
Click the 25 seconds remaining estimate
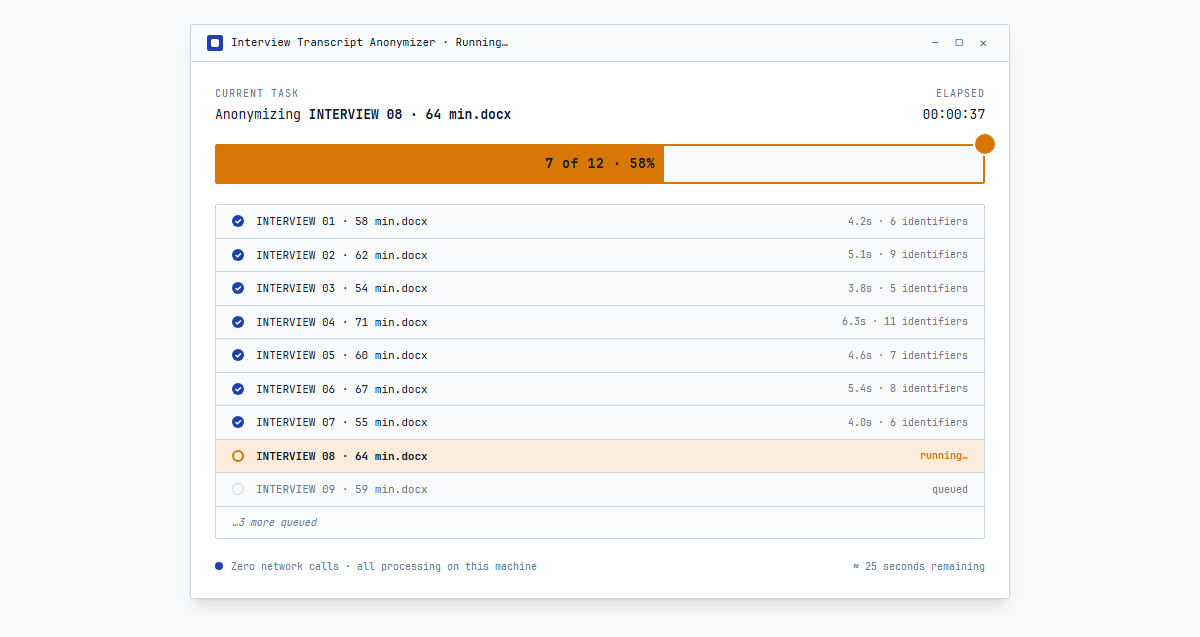920,566
